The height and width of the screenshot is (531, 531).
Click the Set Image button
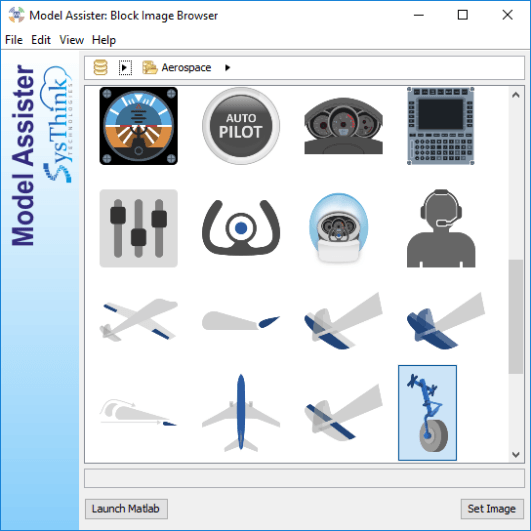coord(492,509)
